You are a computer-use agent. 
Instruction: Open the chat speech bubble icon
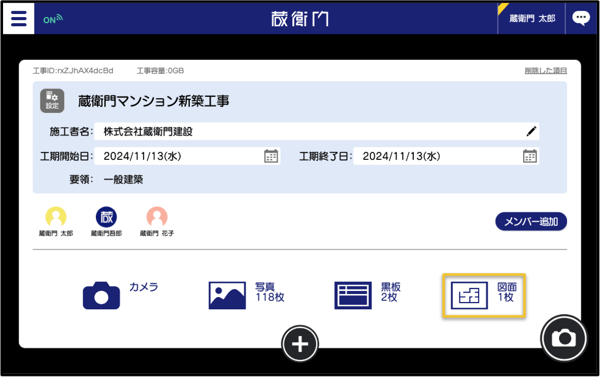tap(581, 18)
